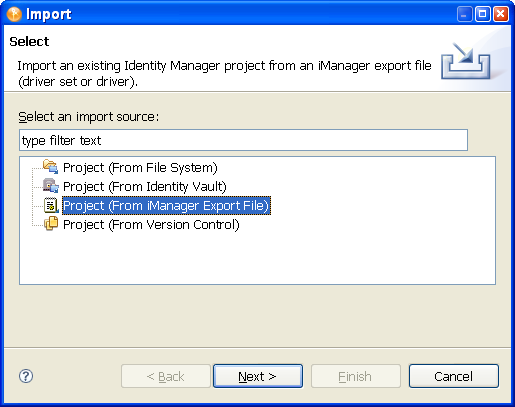This screenshot has height=407, width=515.
Task: Maximize the Import dialog
Action: coord(482,14)
